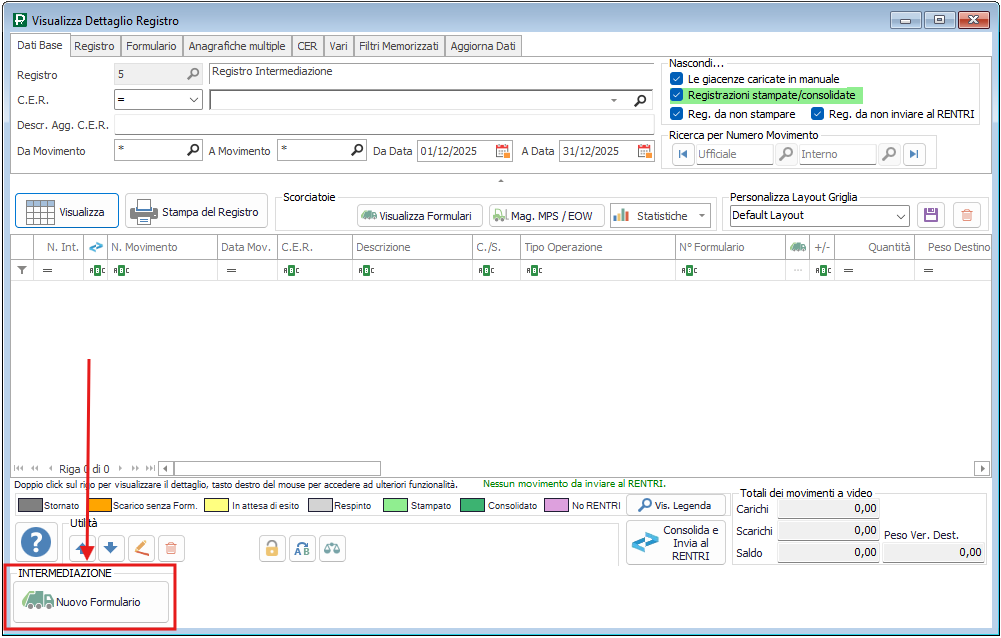1001x638 pixels.
Task: Click the orange Scarico senza Form. swatch
Action: (100, 506)
